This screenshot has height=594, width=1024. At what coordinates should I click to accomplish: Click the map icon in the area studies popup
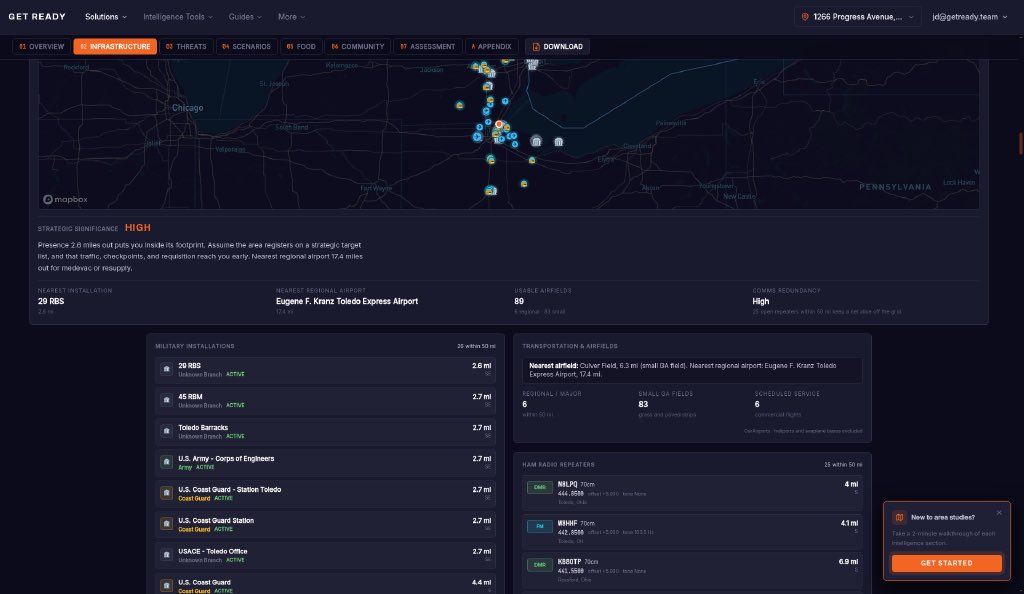[899, 517]
